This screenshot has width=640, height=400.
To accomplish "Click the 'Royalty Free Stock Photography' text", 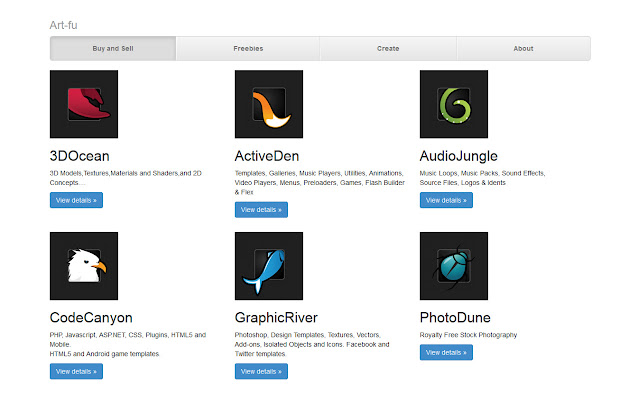I will point(468,335).
